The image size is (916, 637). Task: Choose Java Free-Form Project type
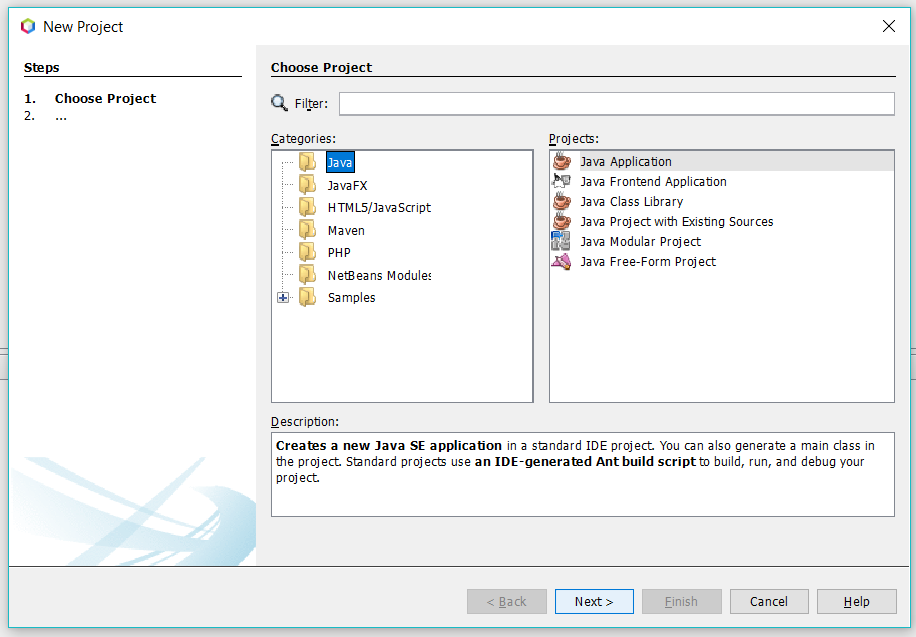[648, 261]
